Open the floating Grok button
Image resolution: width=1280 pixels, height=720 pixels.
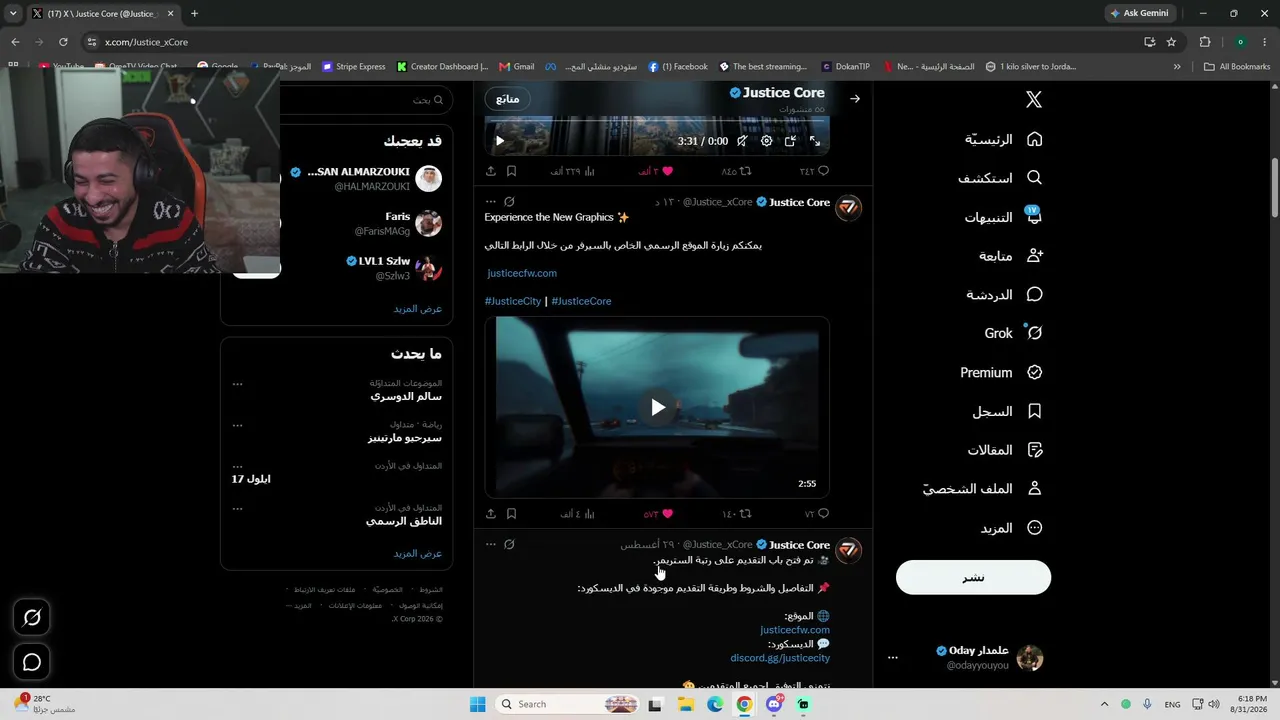32,618
